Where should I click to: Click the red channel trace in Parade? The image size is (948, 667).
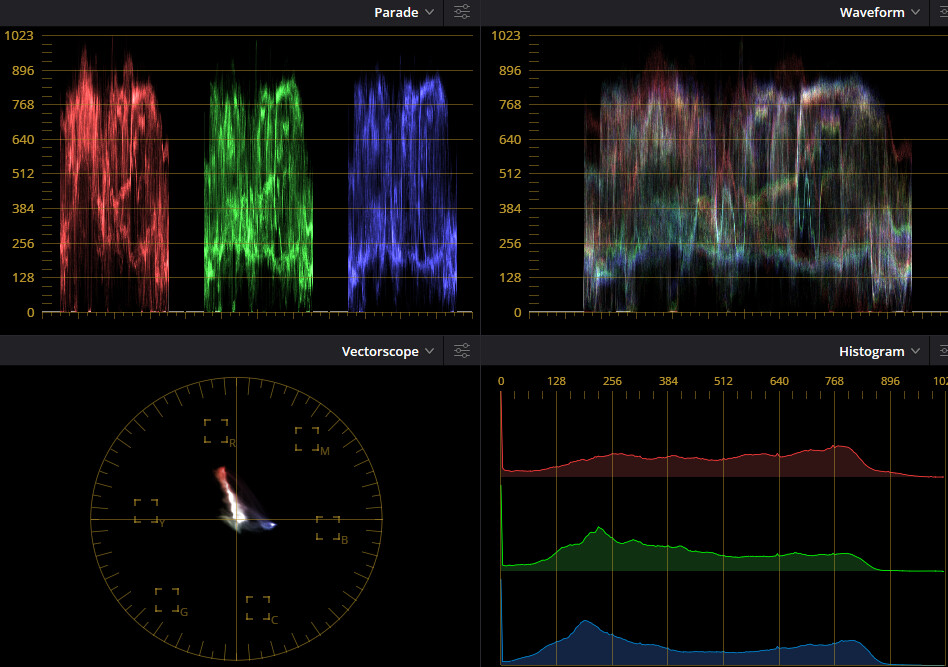[113, 180]
